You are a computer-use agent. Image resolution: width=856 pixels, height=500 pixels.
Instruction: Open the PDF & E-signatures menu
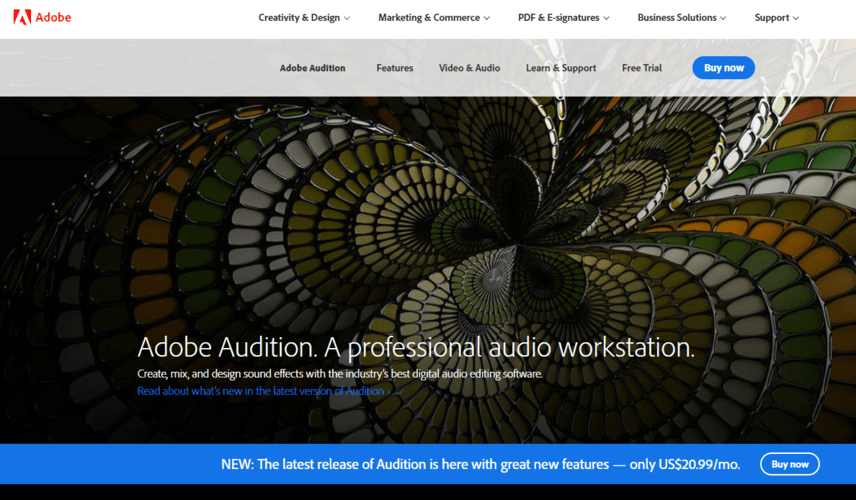coord(563,17)
